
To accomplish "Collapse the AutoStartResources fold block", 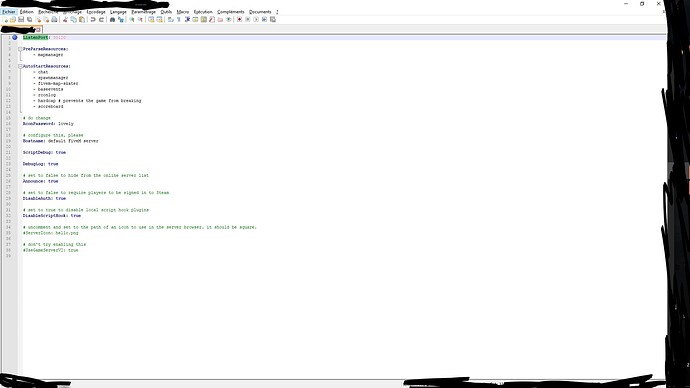I will tap(20, 66).
